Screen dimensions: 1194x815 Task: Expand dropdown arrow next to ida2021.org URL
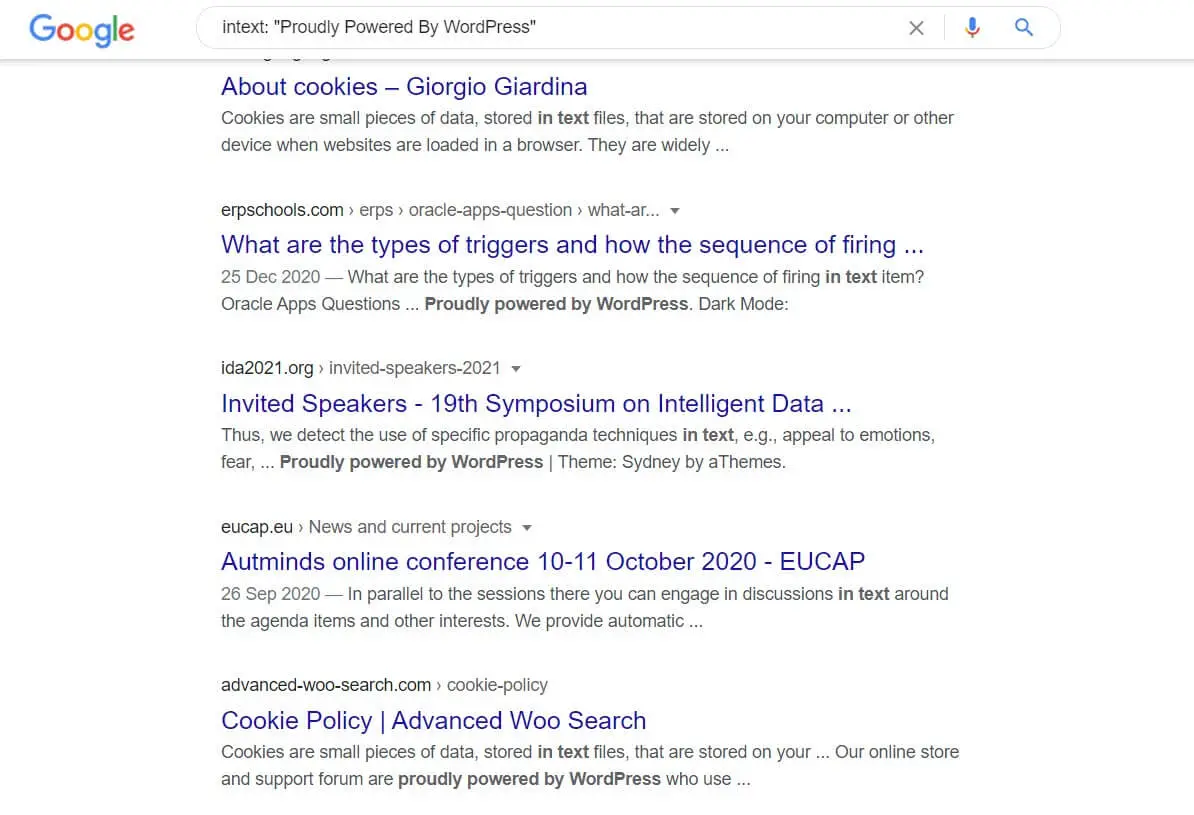tap(516, 369)
